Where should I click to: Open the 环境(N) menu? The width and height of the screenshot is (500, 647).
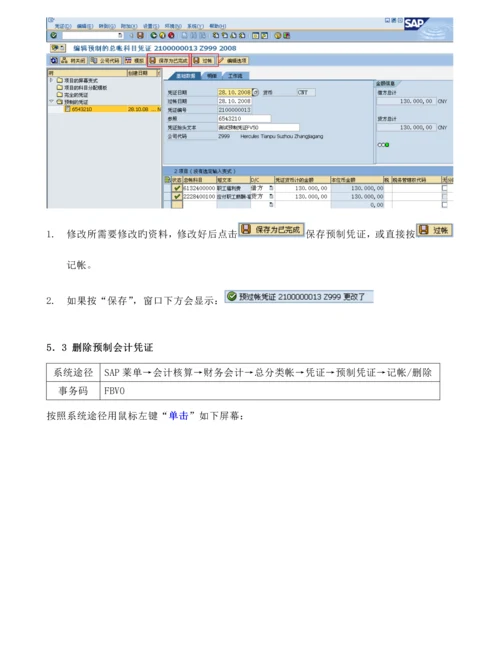coord(173,26)
